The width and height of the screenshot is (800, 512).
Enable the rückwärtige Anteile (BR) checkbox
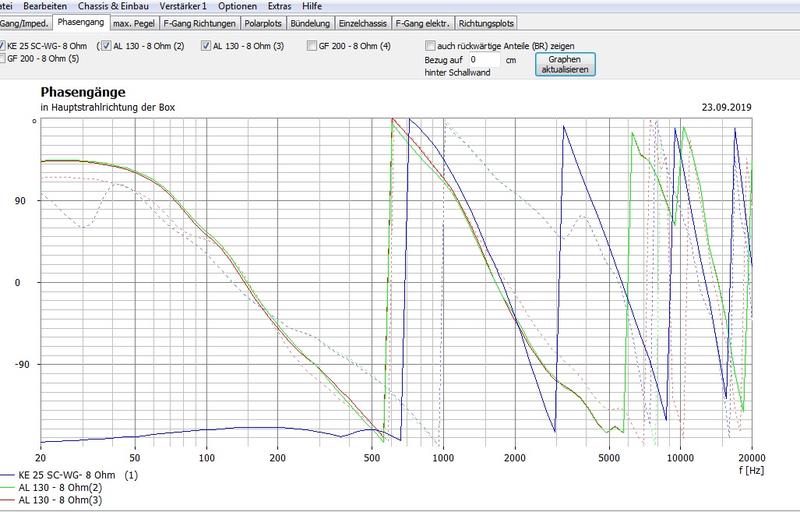pyautogui.click(x=430, y=46)
